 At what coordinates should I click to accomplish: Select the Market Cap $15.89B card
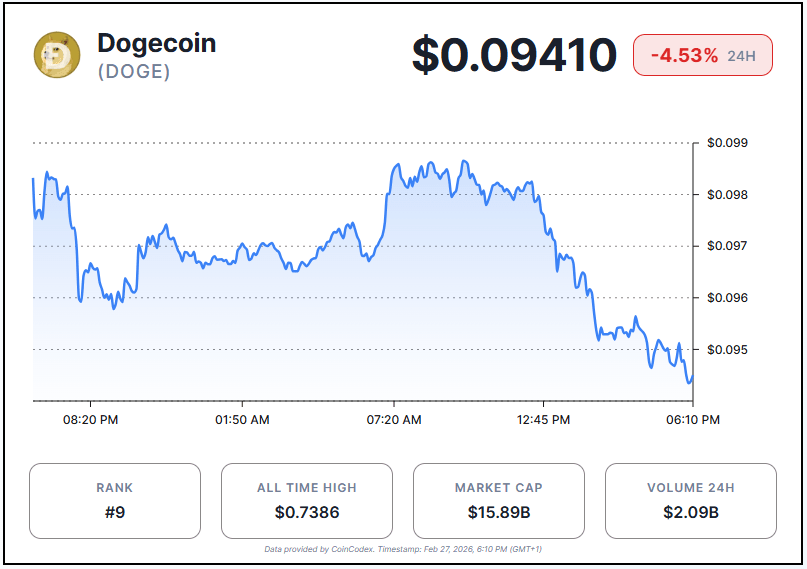coord(499,501)
